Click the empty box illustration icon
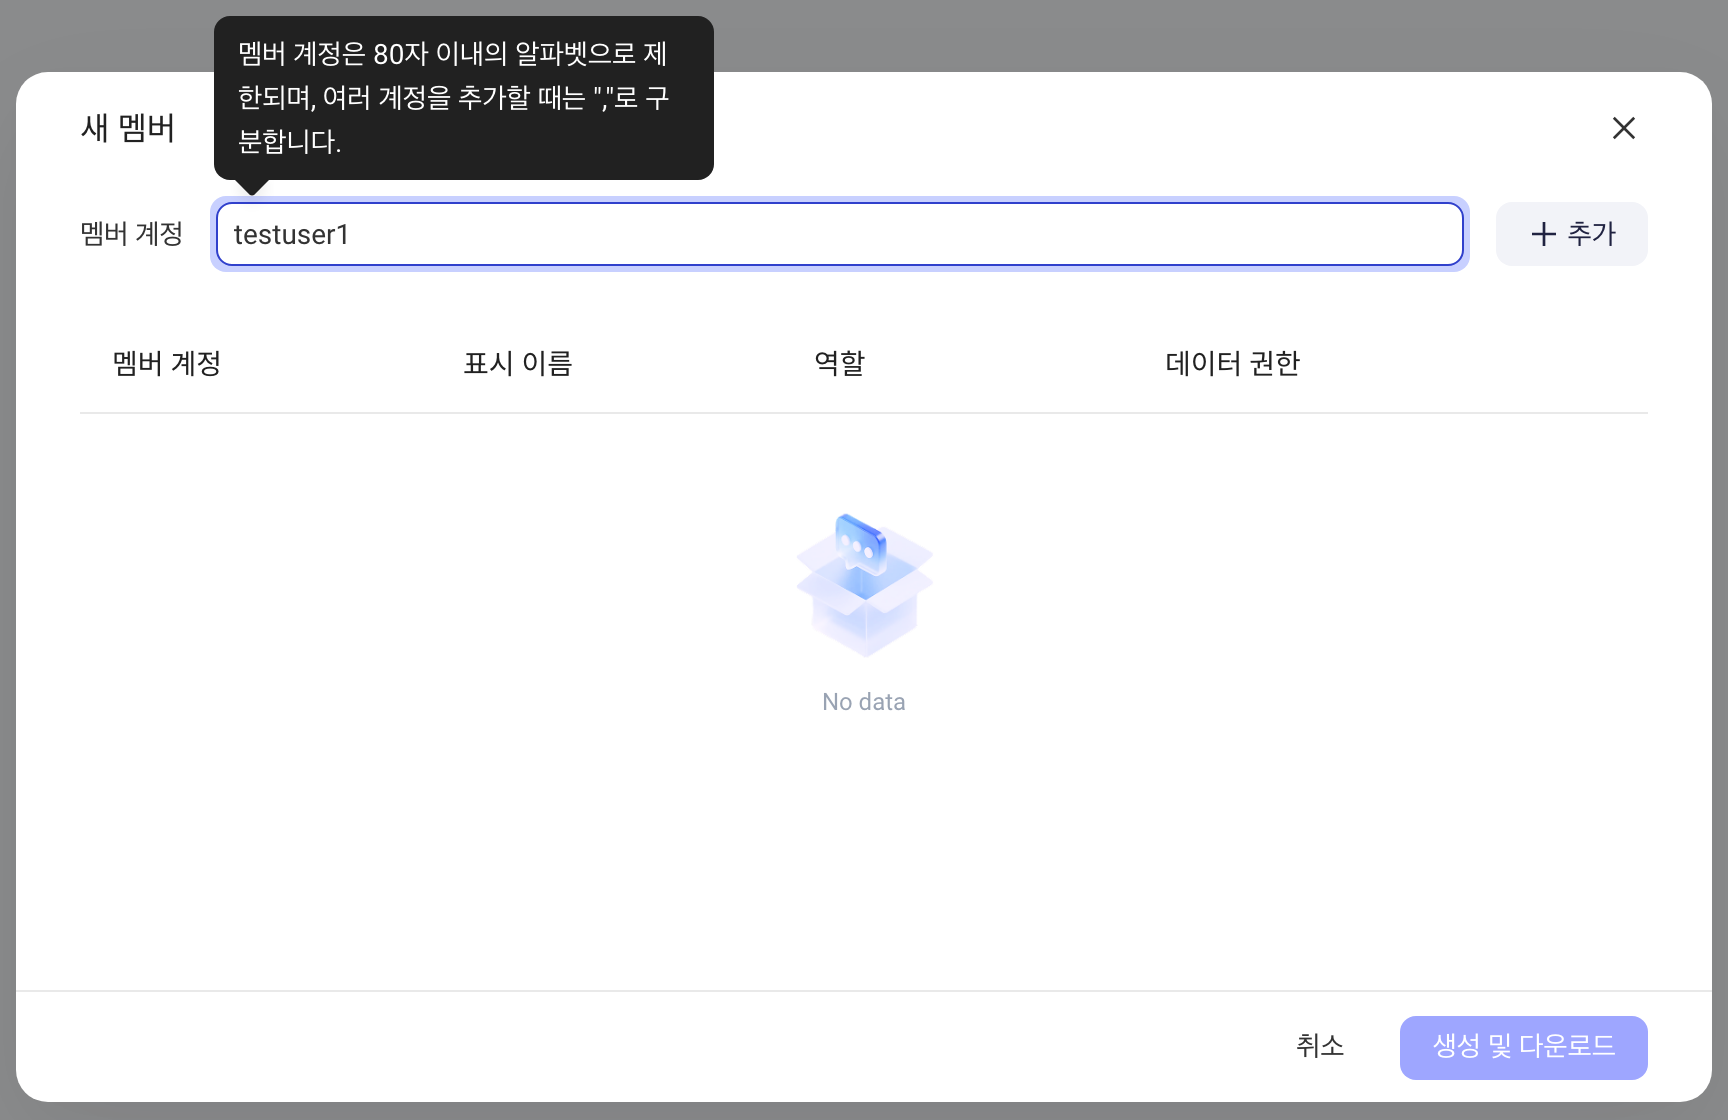 [865, 585]
